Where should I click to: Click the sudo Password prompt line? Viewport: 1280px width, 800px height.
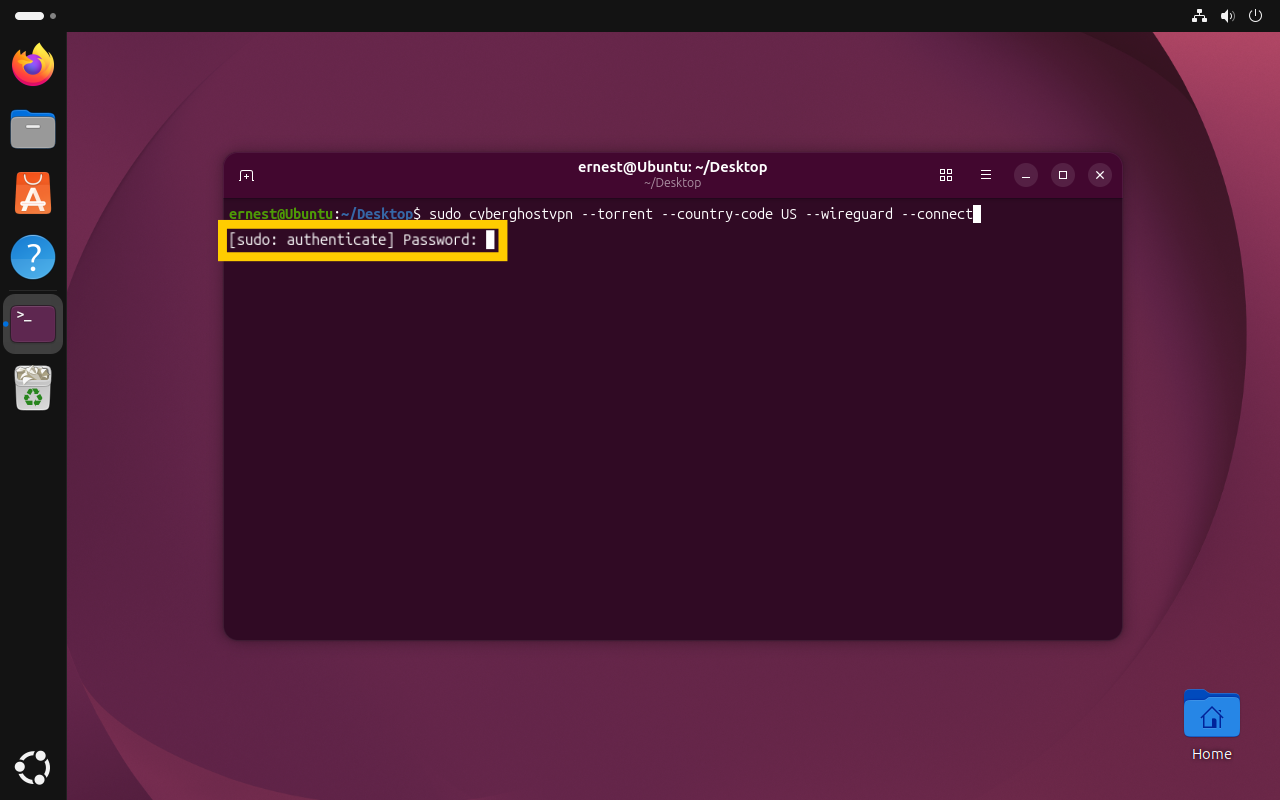pos(362,240)
